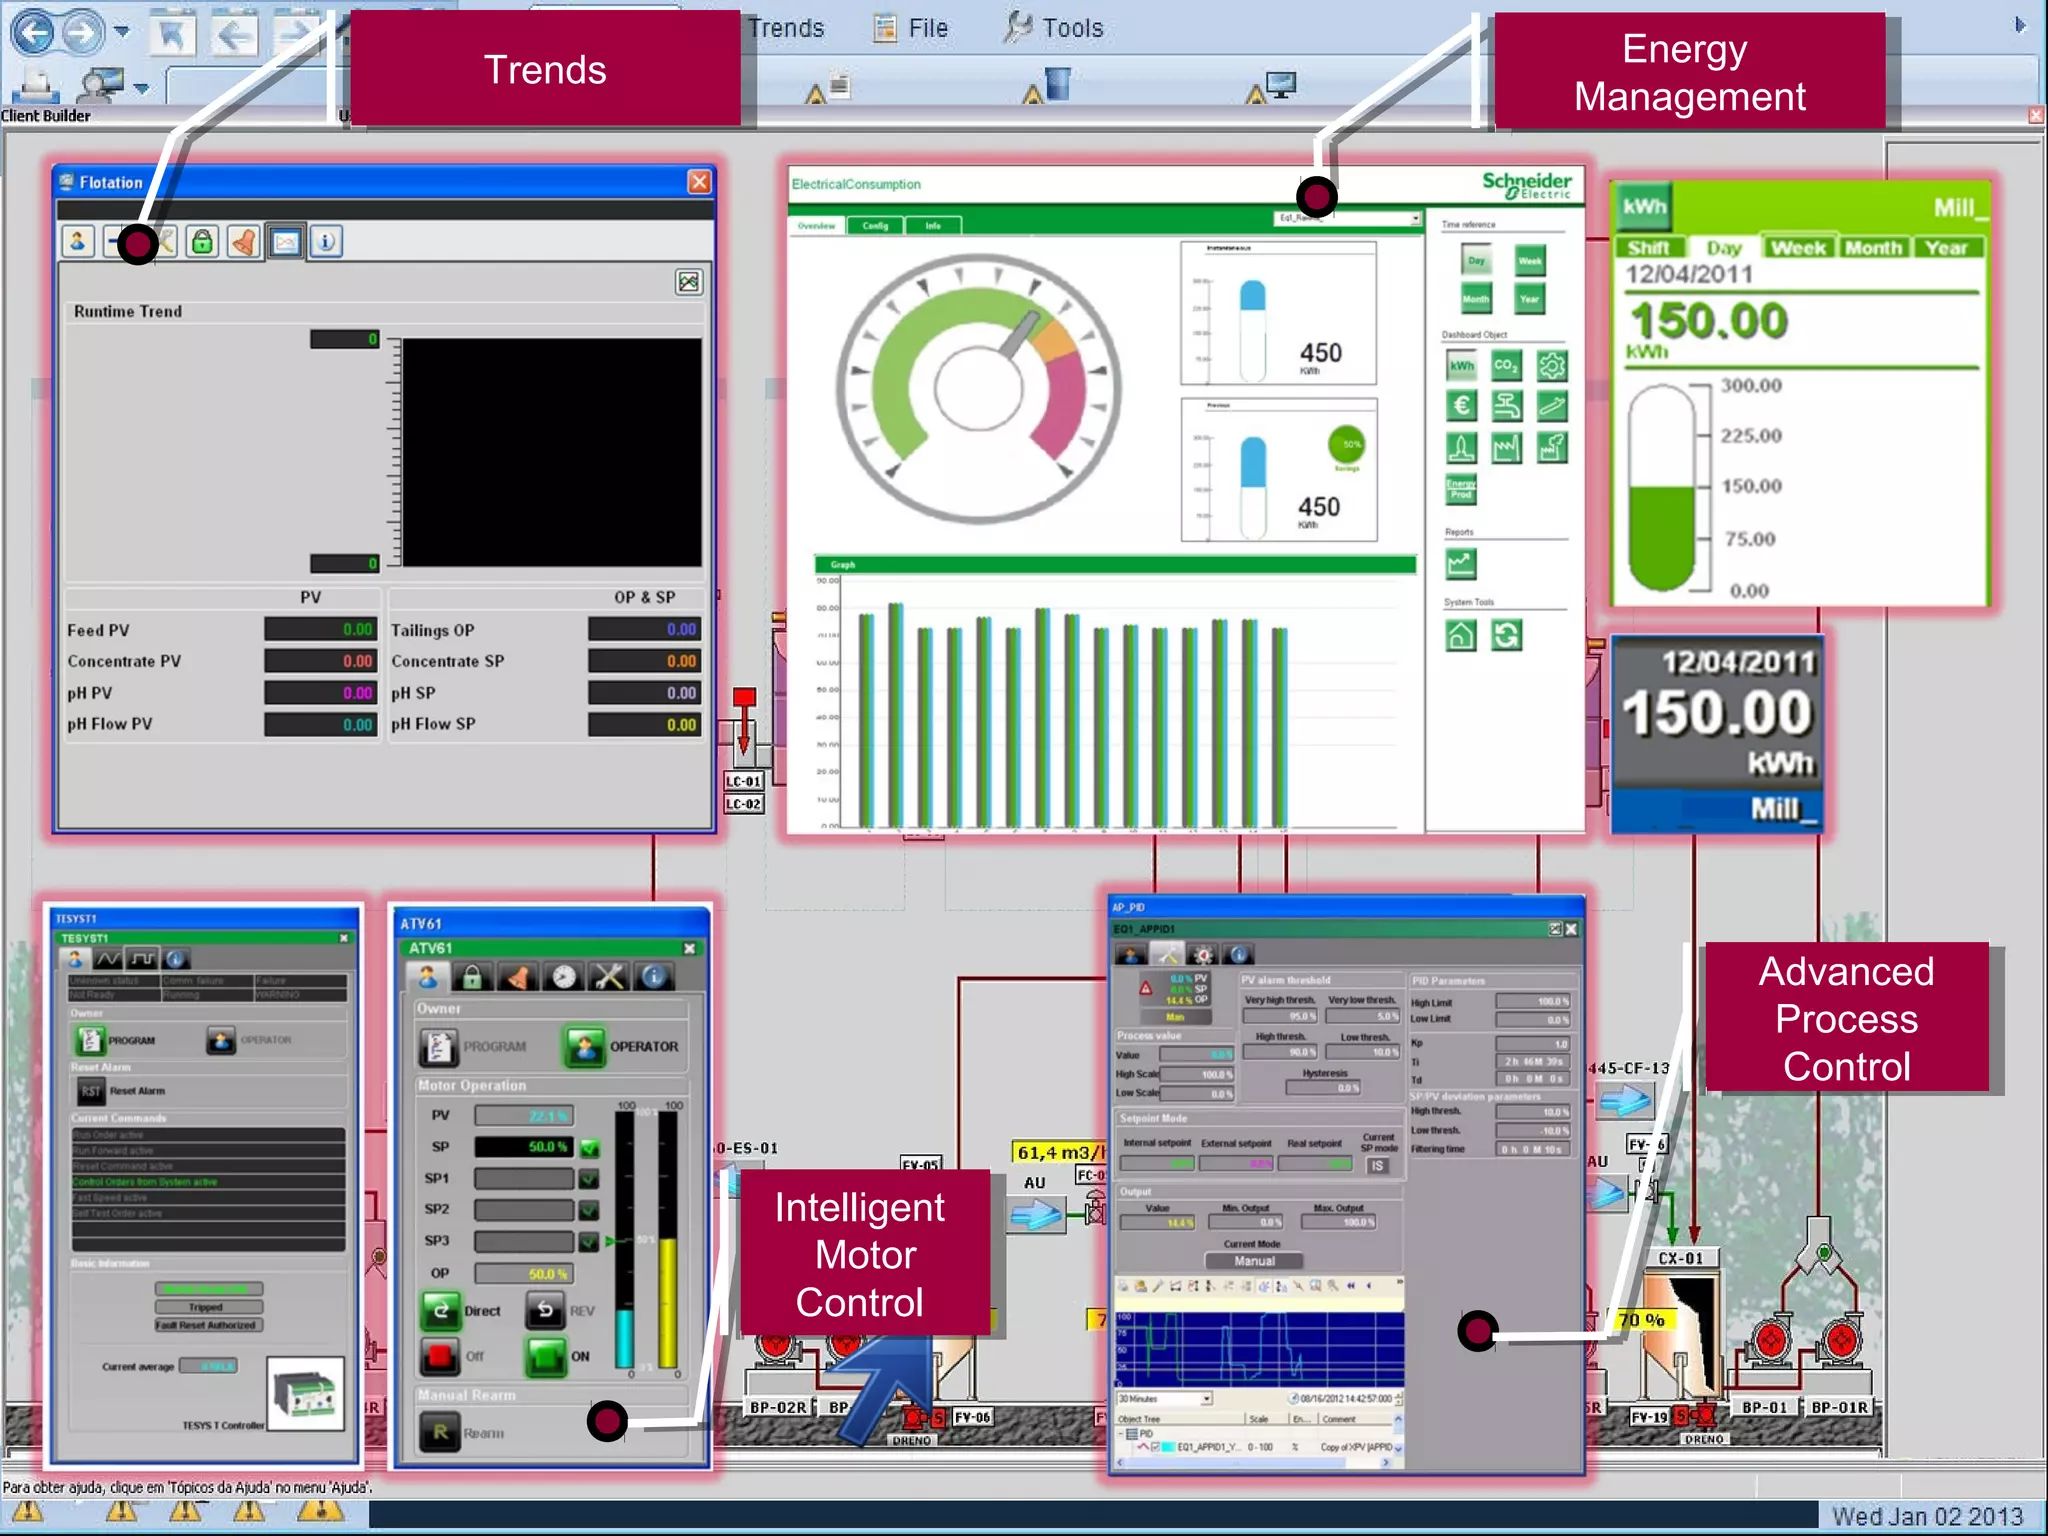The width and height of the screenshot is (2048, 1536).
Task: Open the info icon in Flotation window
Action: (x=326, y=242)
